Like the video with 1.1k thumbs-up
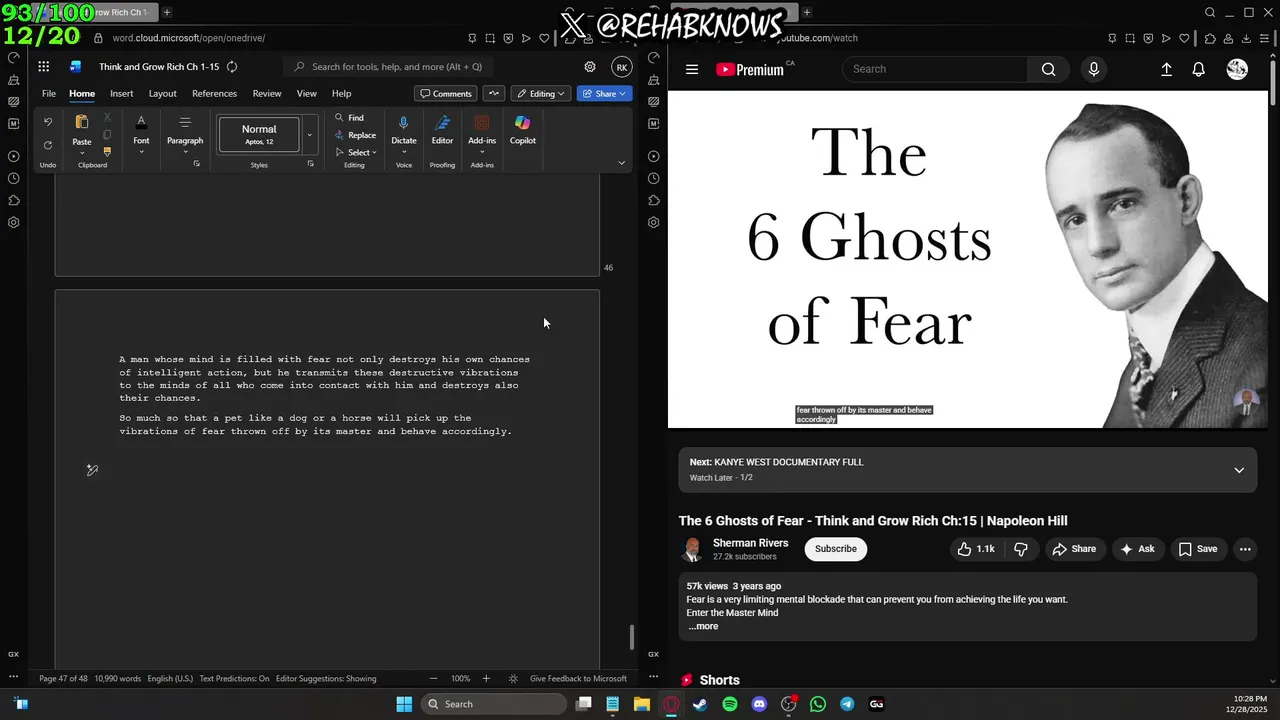This screenshot has height=720, width=1280. (x=976, y=549)
